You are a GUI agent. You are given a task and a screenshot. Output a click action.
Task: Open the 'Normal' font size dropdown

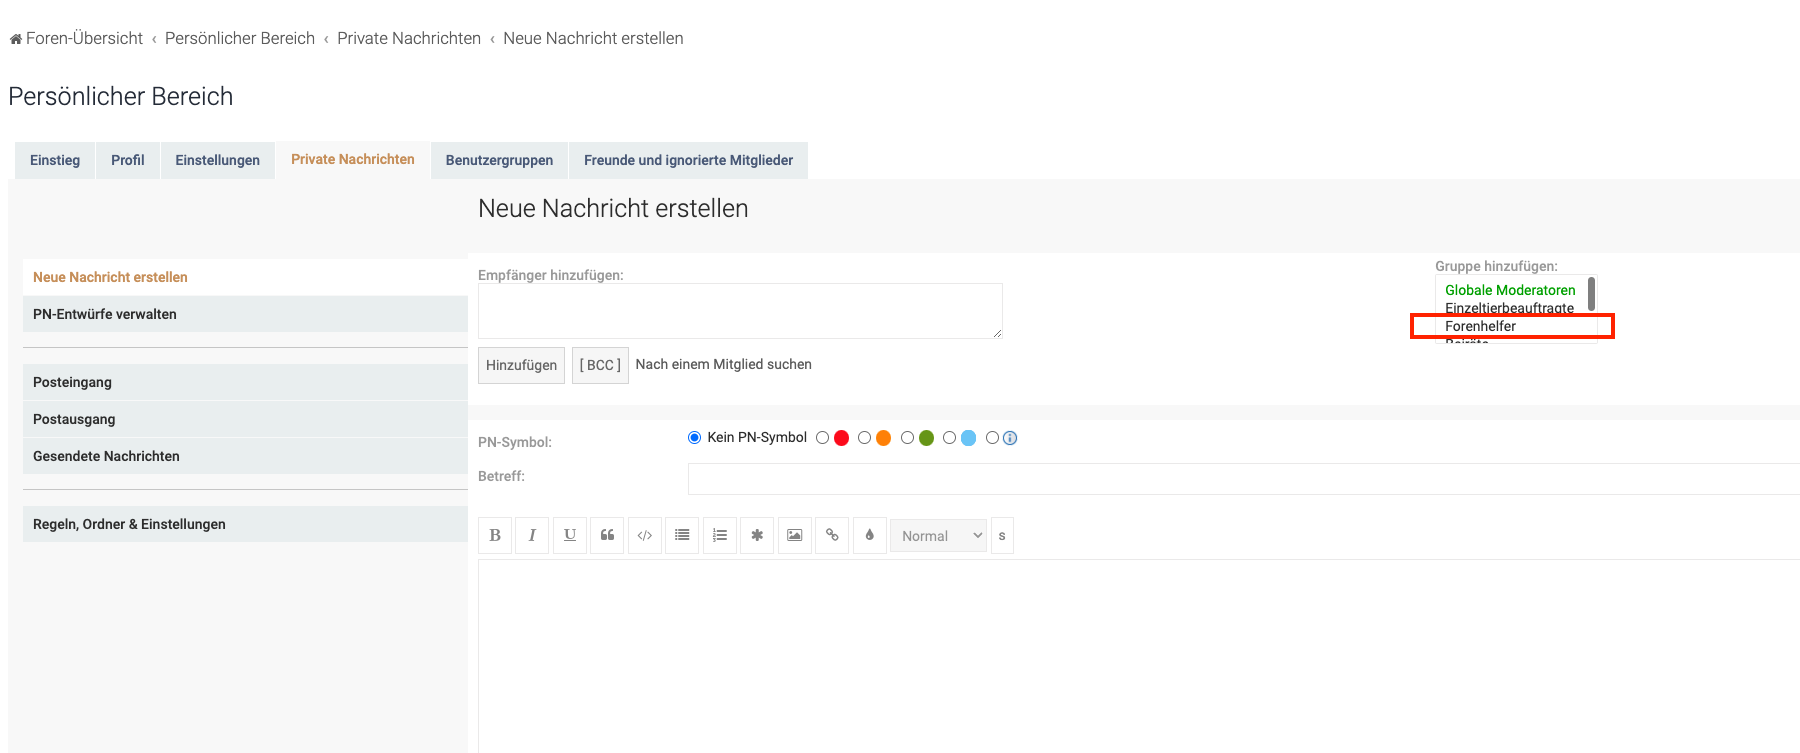[938, 536]
